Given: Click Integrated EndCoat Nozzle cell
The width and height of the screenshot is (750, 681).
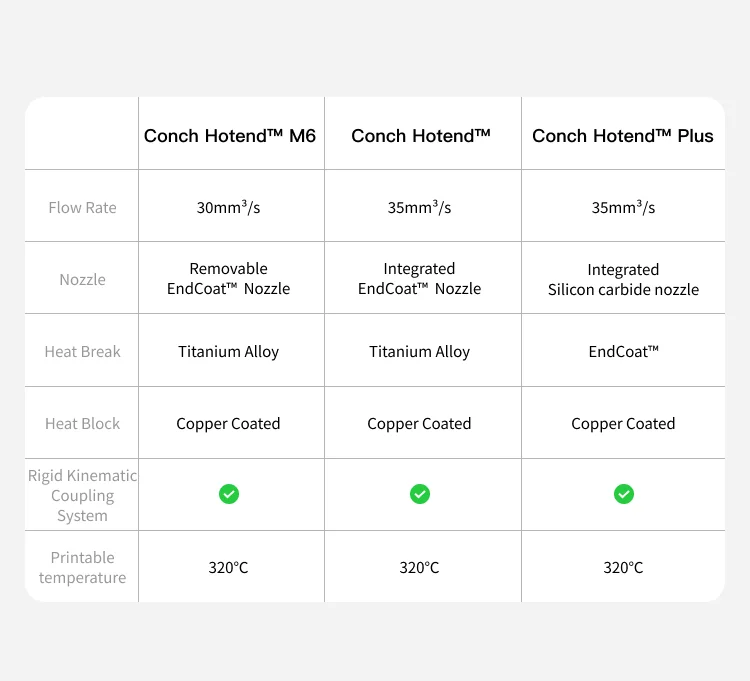Looking at the screenshot, I should tap(420, 279).
